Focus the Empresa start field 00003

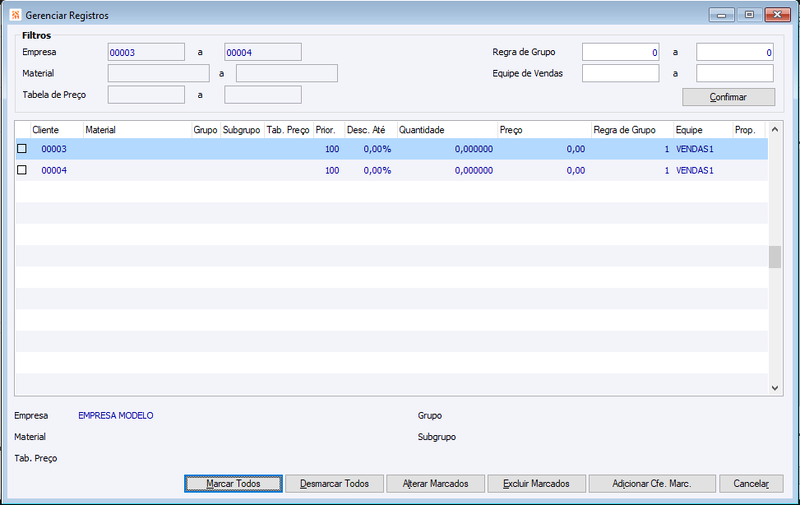point(146,52)
